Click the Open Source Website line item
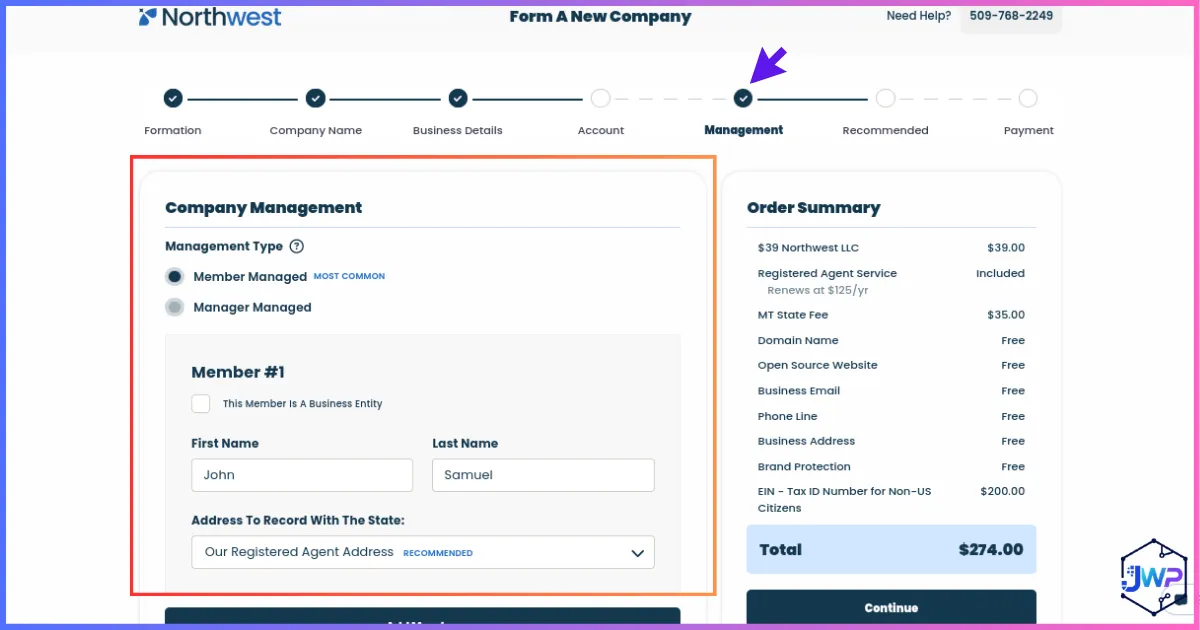This screenshot has height=630, width=1200. 891,365
